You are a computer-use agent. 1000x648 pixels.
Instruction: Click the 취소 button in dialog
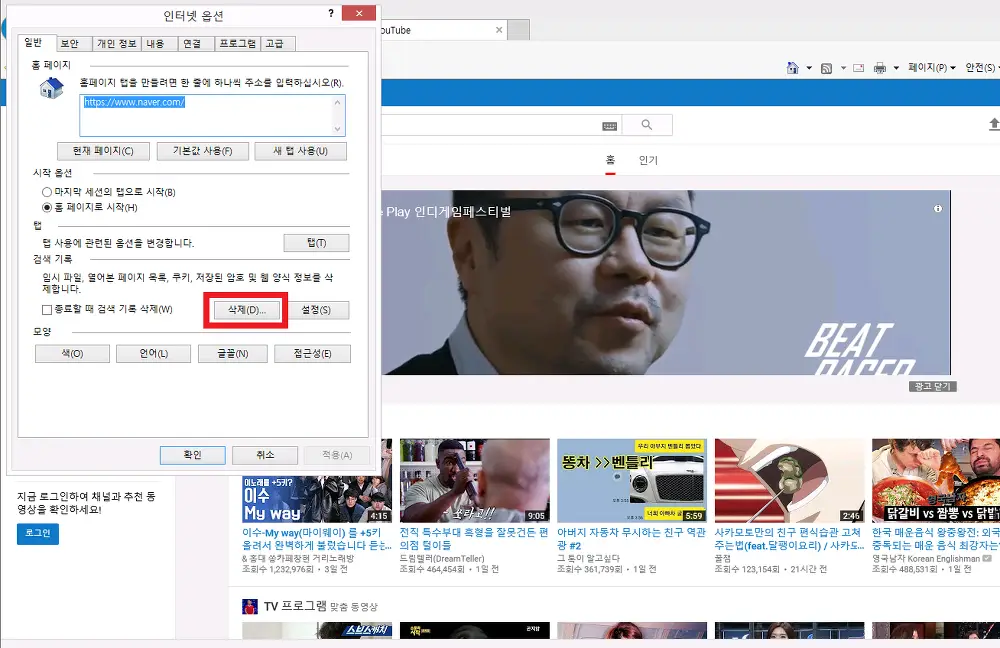click(x=265, y=455)
